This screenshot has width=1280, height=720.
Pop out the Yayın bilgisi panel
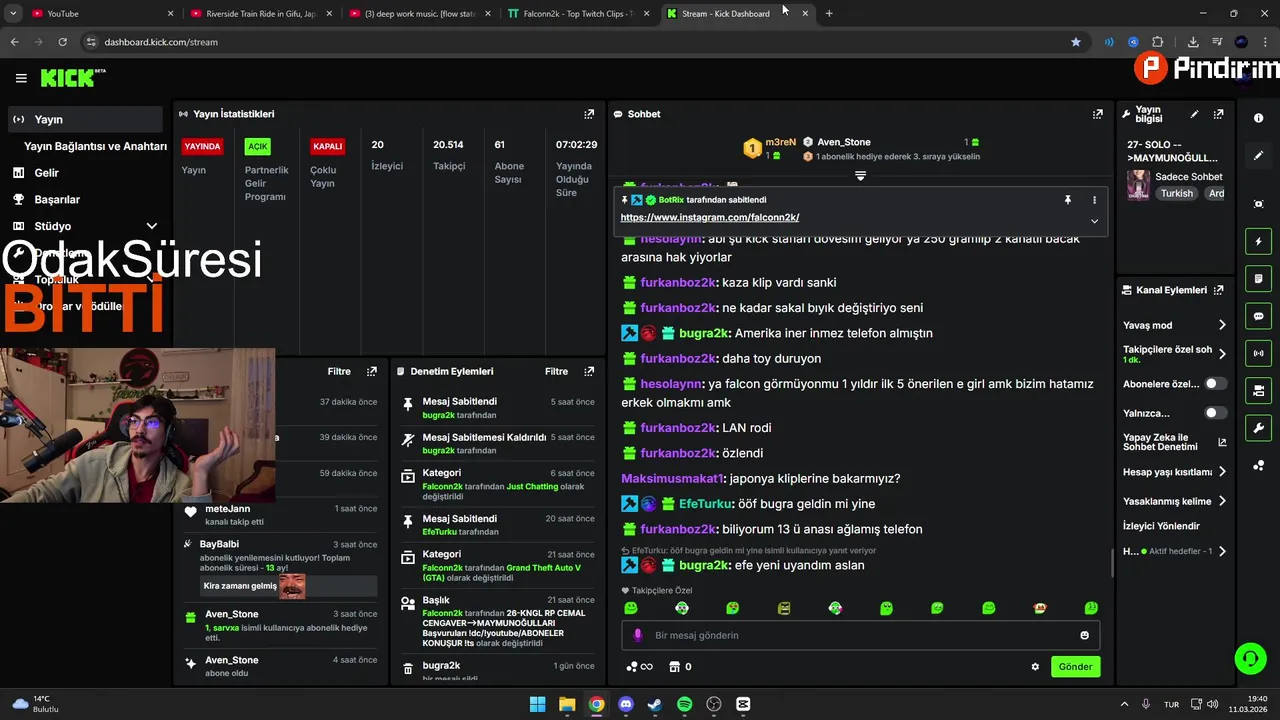(x=1218, y=114)
